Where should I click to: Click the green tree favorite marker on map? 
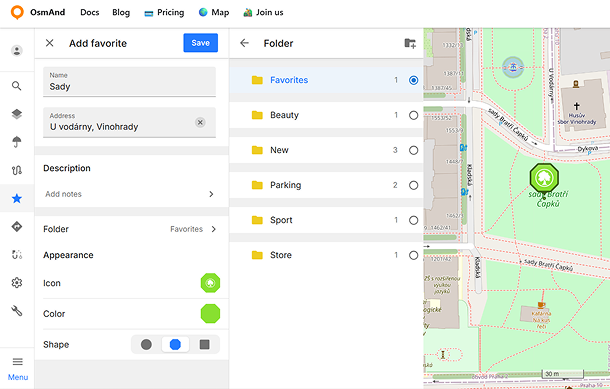tap(544, 177)
